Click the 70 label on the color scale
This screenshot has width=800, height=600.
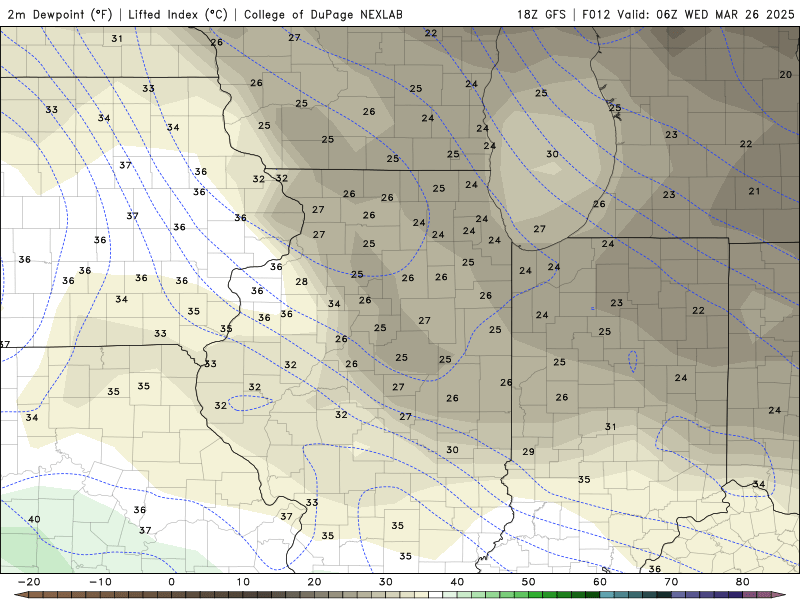point(671,582)
